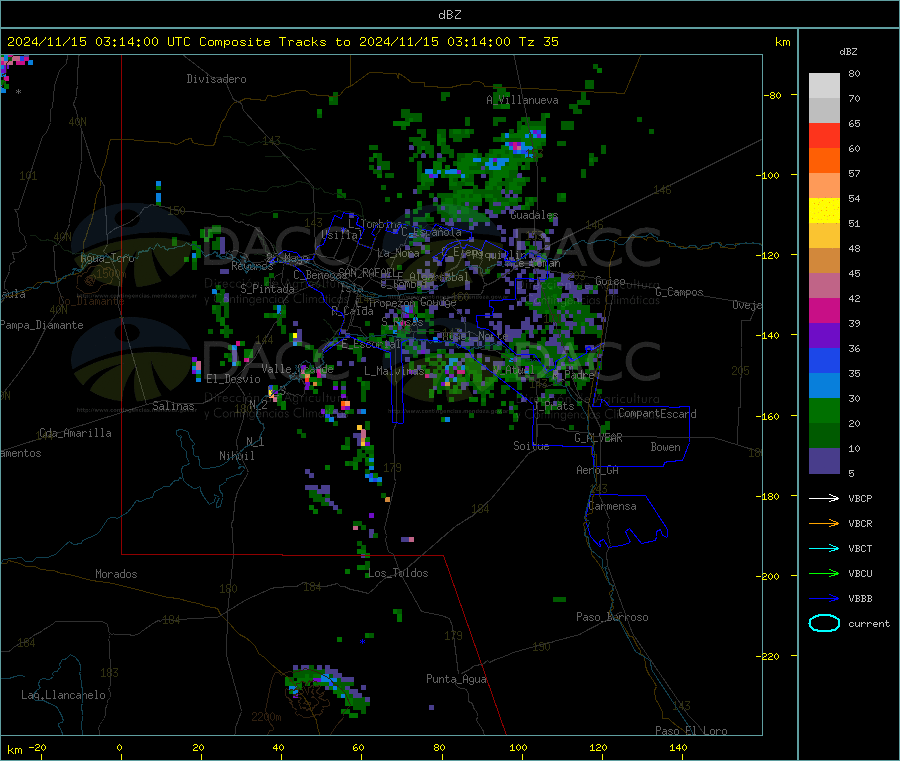The width and height of the screenshot is (900, 761).
Task: Click the 'A_Villanueva' map label
Action: click(x=522, y=100)
